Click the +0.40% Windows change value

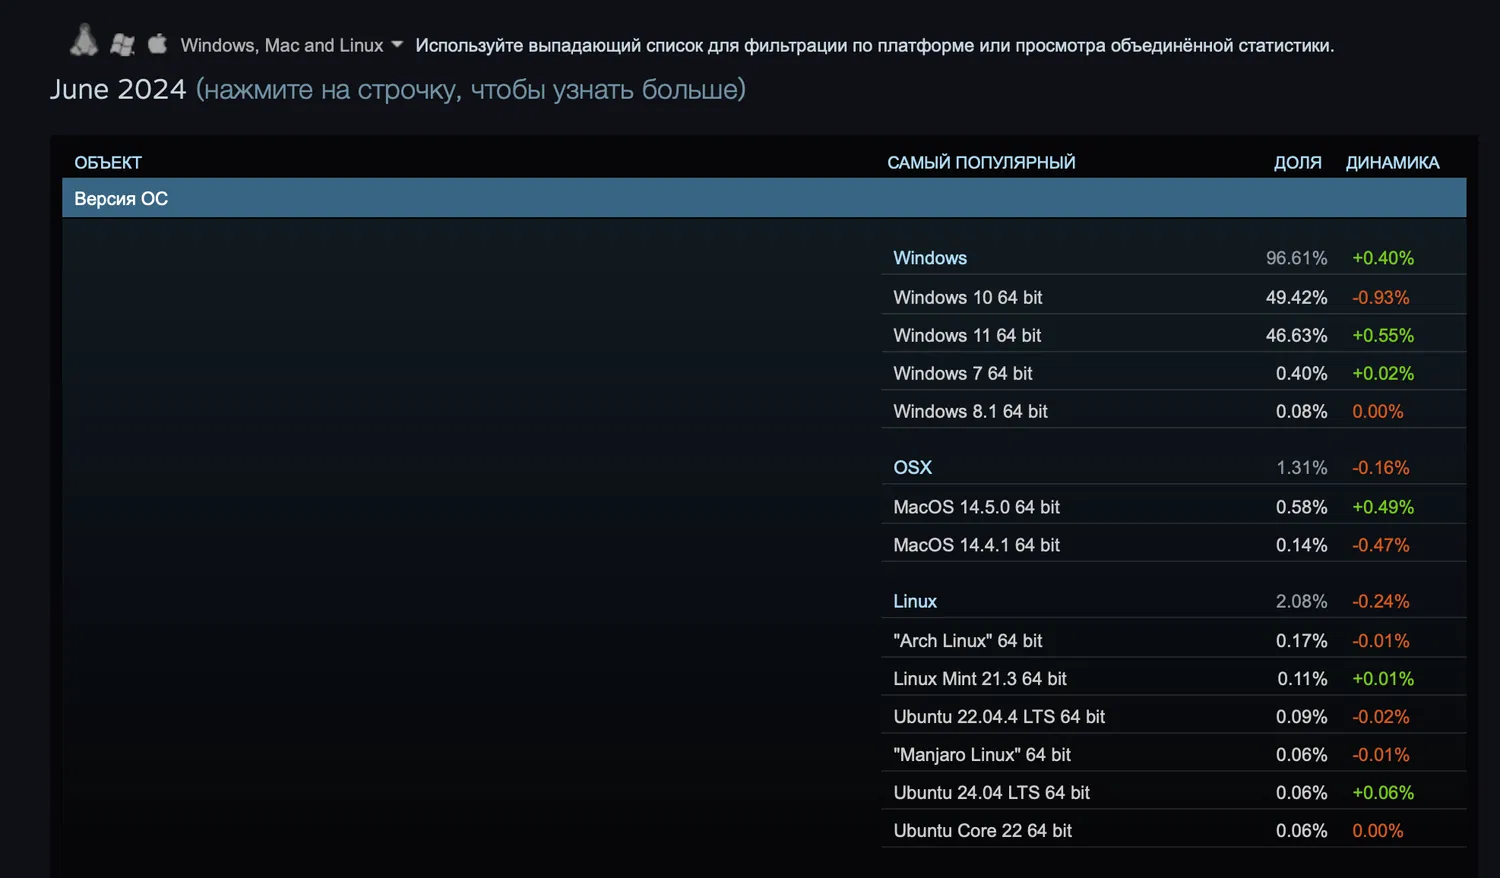point(1383,258)
